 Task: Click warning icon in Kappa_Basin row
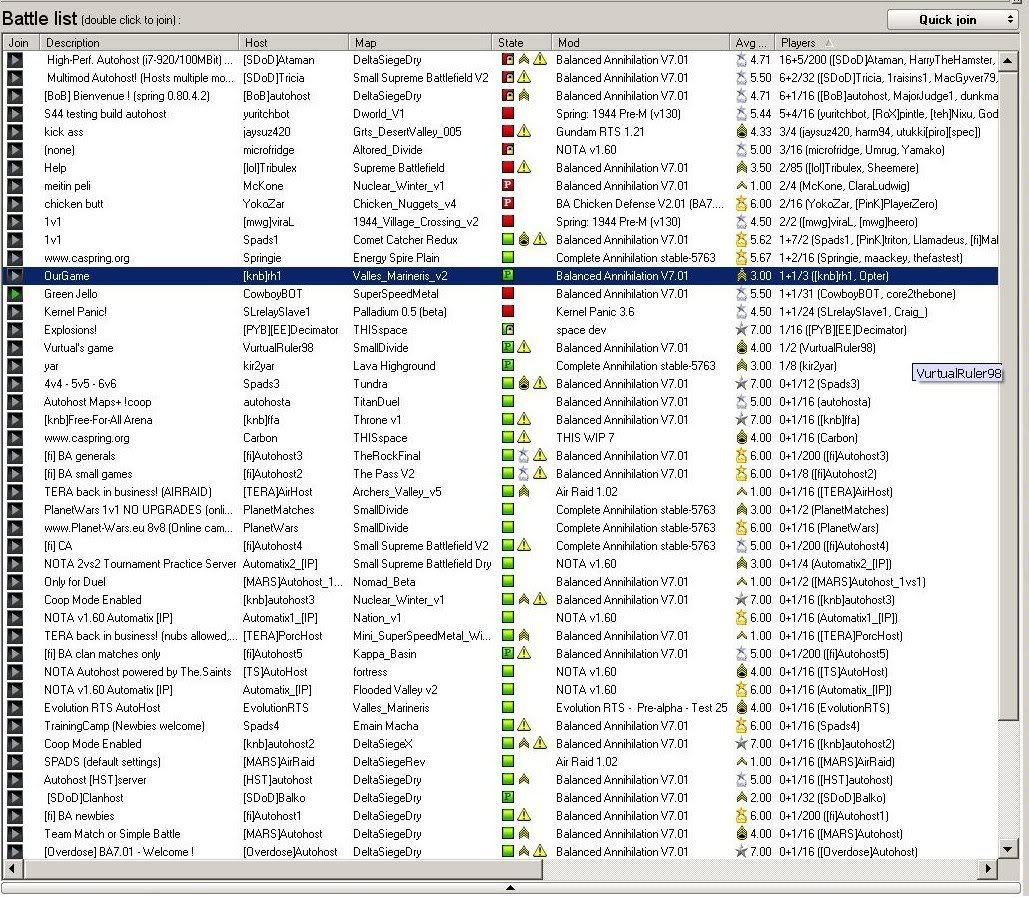click(x=524, y=653)
